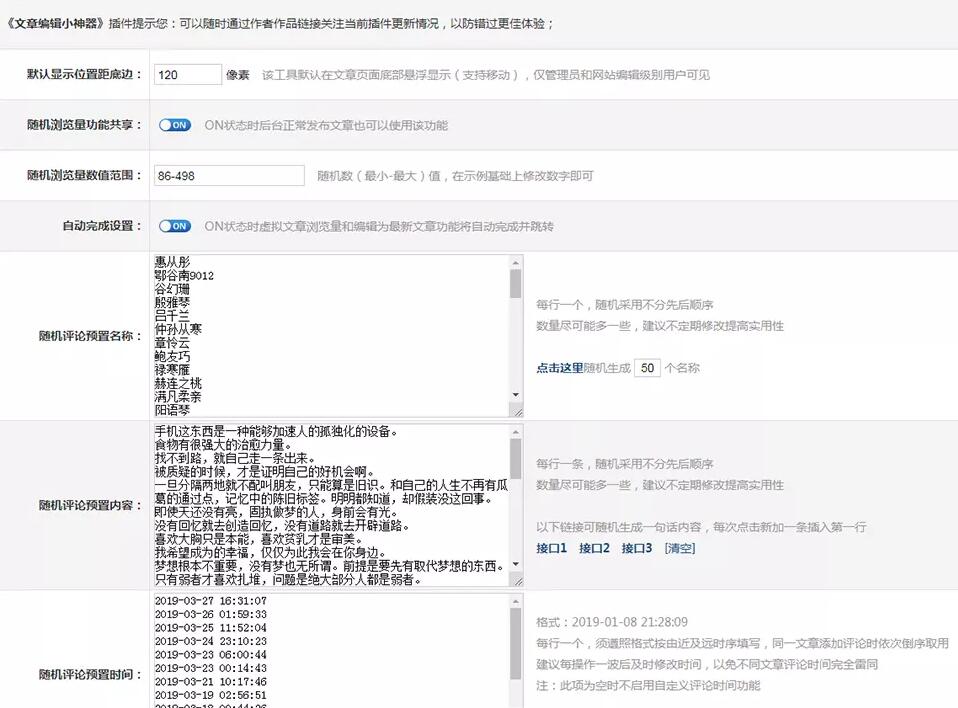This screenshot has width=958, height=708.
Task: Click the name count field showing 50
Action: [648, 368]
